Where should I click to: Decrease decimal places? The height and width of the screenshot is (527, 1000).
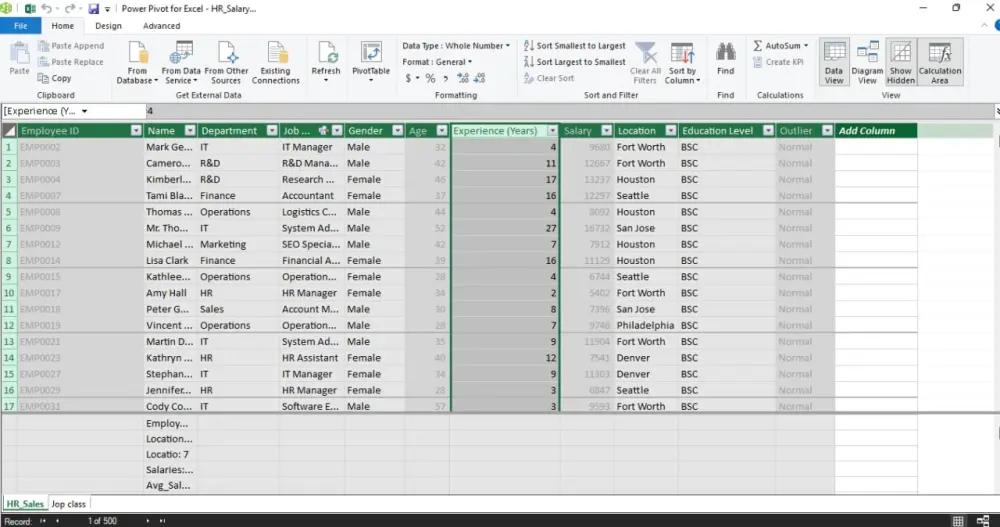coord(480,78)
